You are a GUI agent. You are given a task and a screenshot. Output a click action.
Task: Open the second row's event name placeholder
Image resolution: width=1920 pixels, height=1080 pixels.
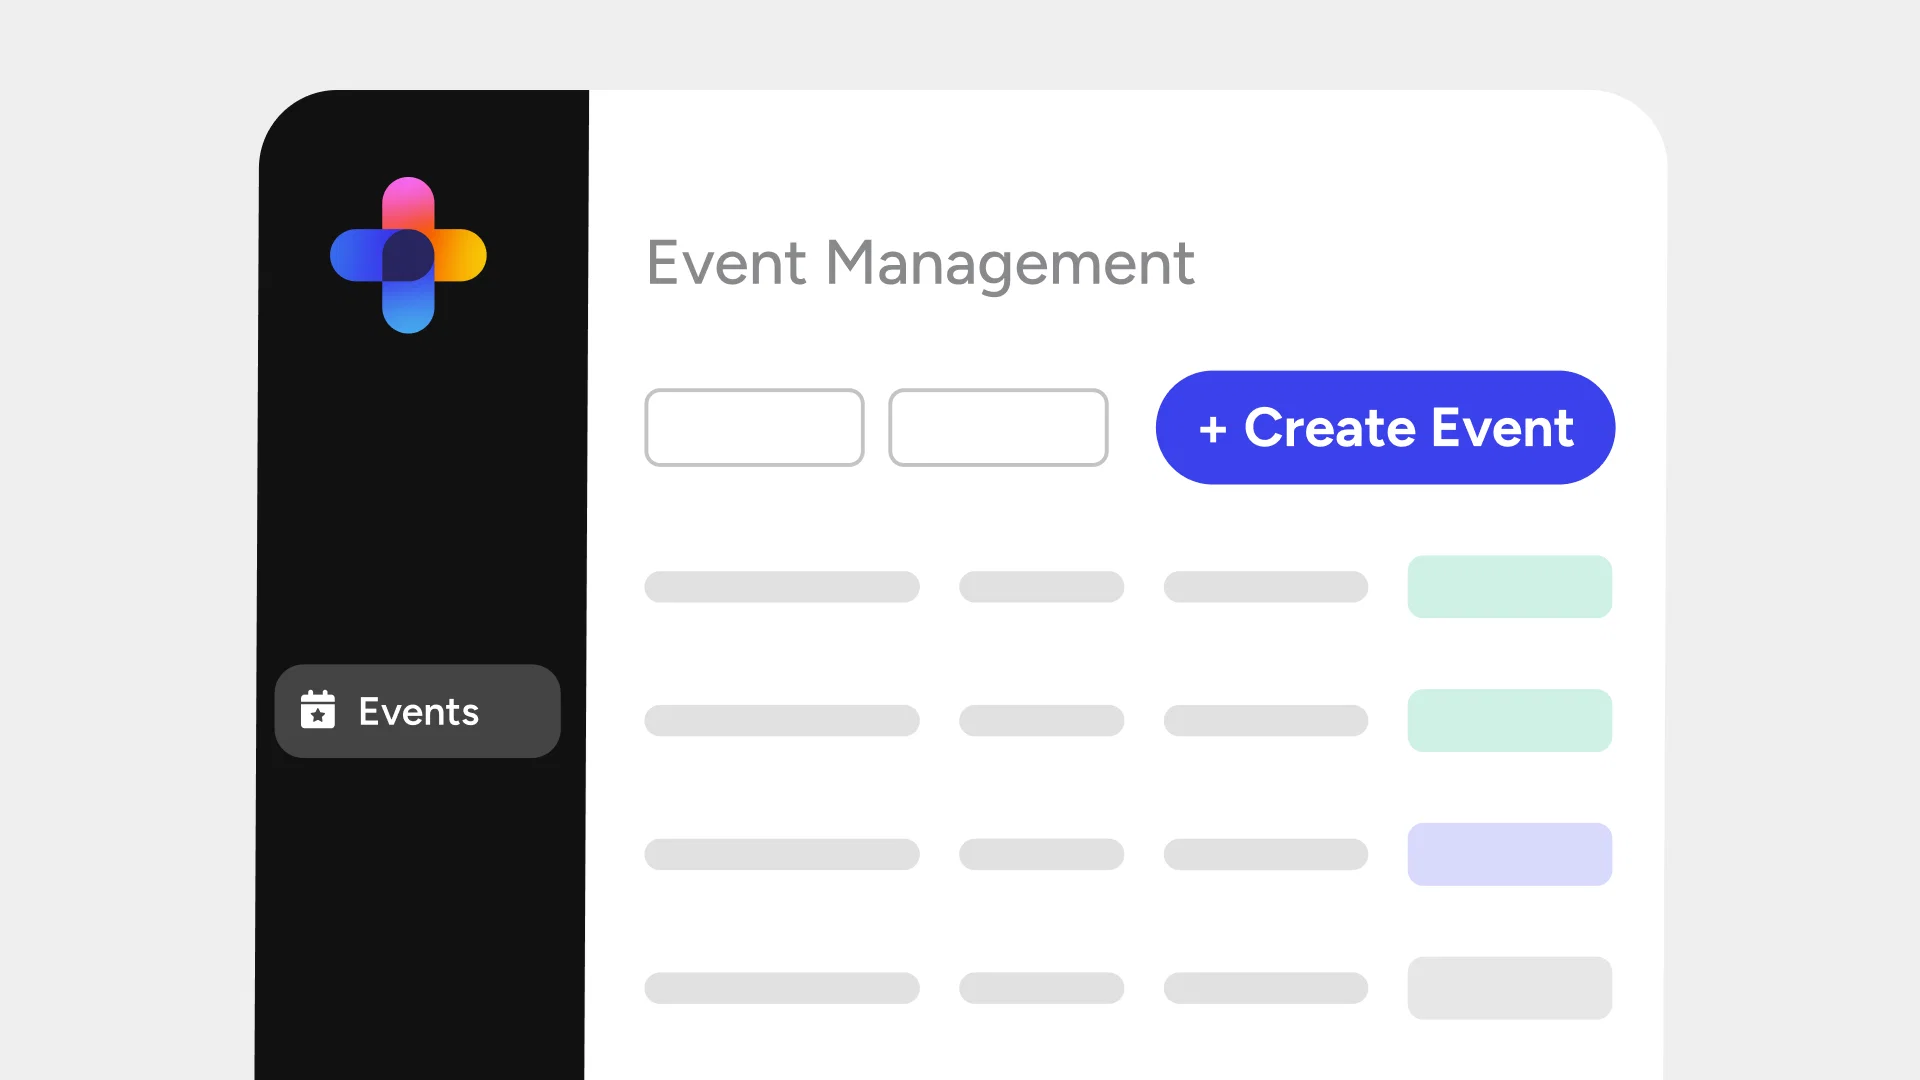click(x=781, y=720)
